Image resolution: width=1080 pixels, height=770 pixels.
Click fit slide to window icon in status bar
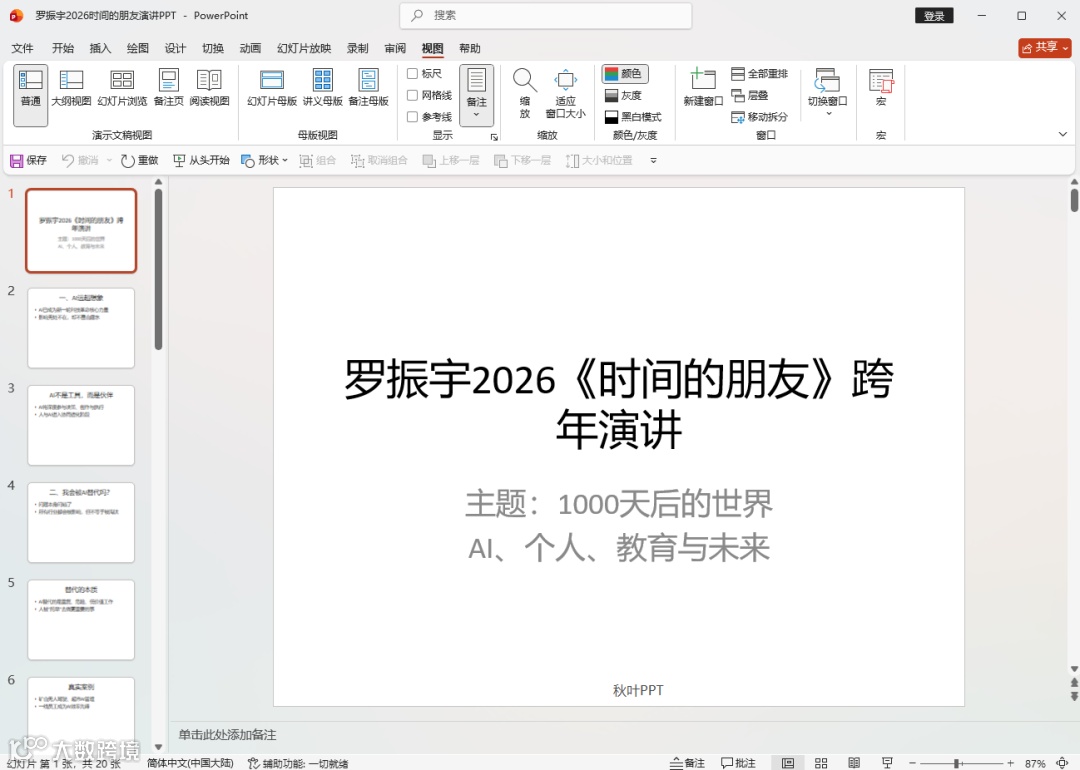(1063, 763)
